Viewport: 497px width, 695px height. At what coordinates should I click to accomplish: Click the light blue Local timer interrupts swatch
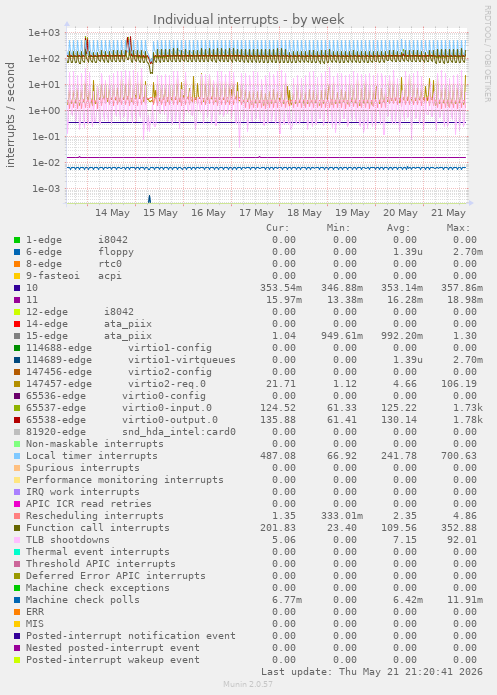click(17, 456)
